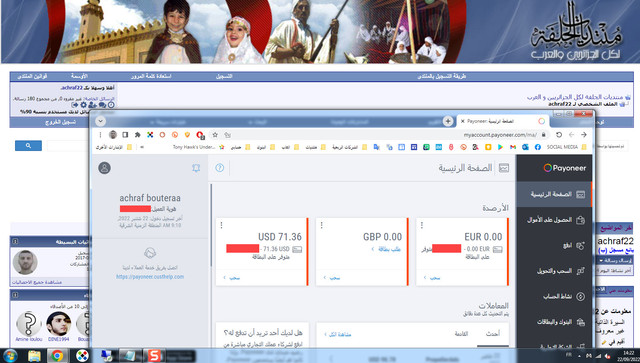Viewport: 640px width, 363px height.
Task: Select 'ادفع' pay item in Payoneer sidebar
Action: pyautogui.click(x=554, y=246)
